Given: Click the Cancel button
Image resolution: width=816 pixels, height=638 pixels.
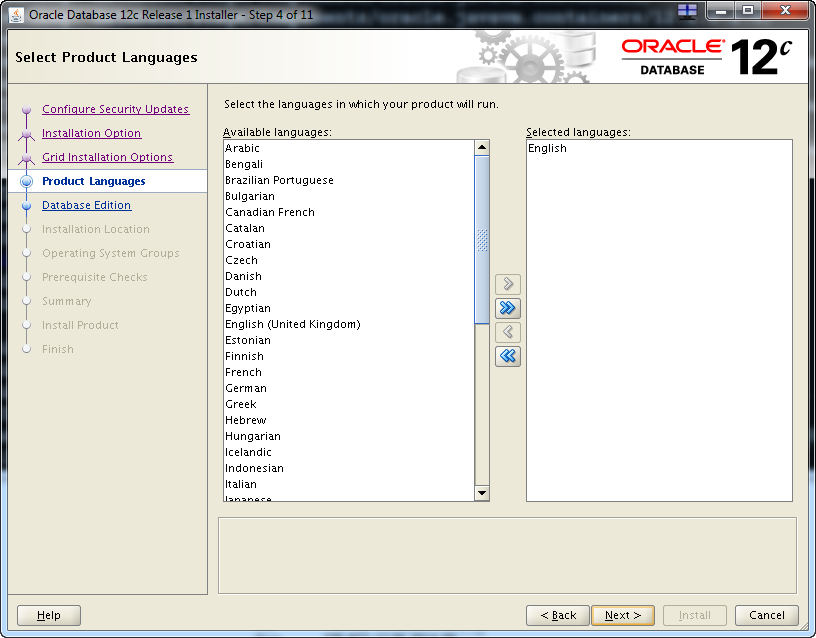Looking at the screenshot, I should pyautogui.click(x=767, y=616).
